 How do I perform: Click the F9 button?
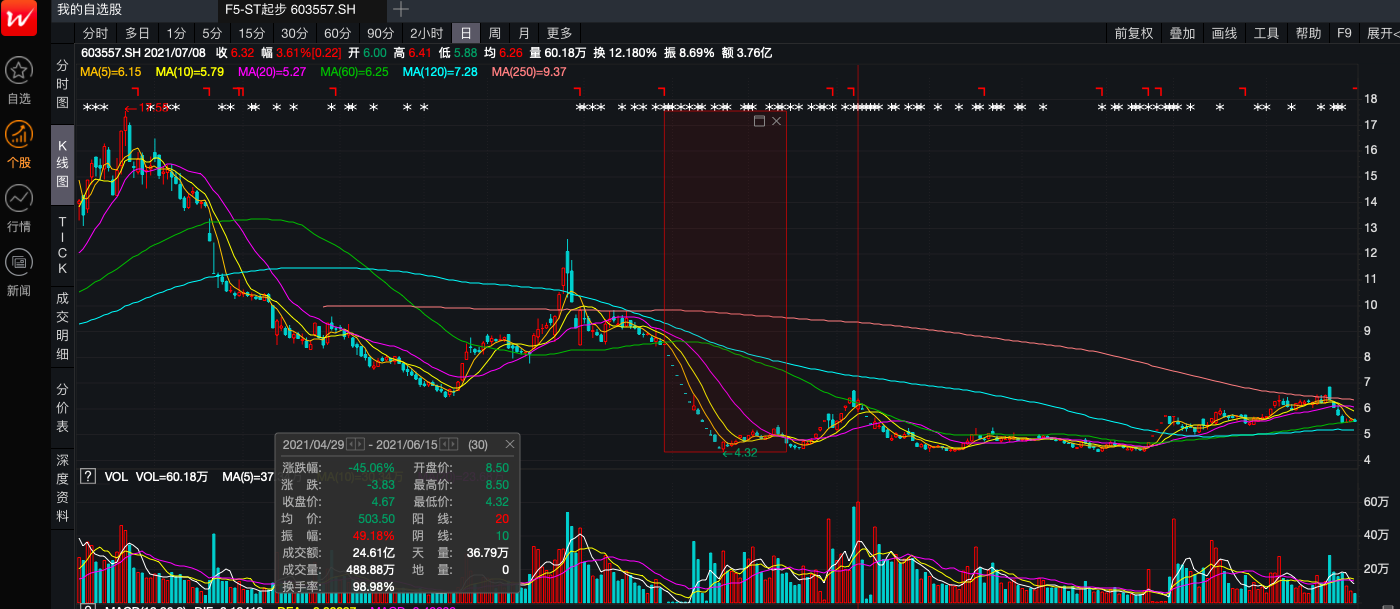(x=1345, y=33)
